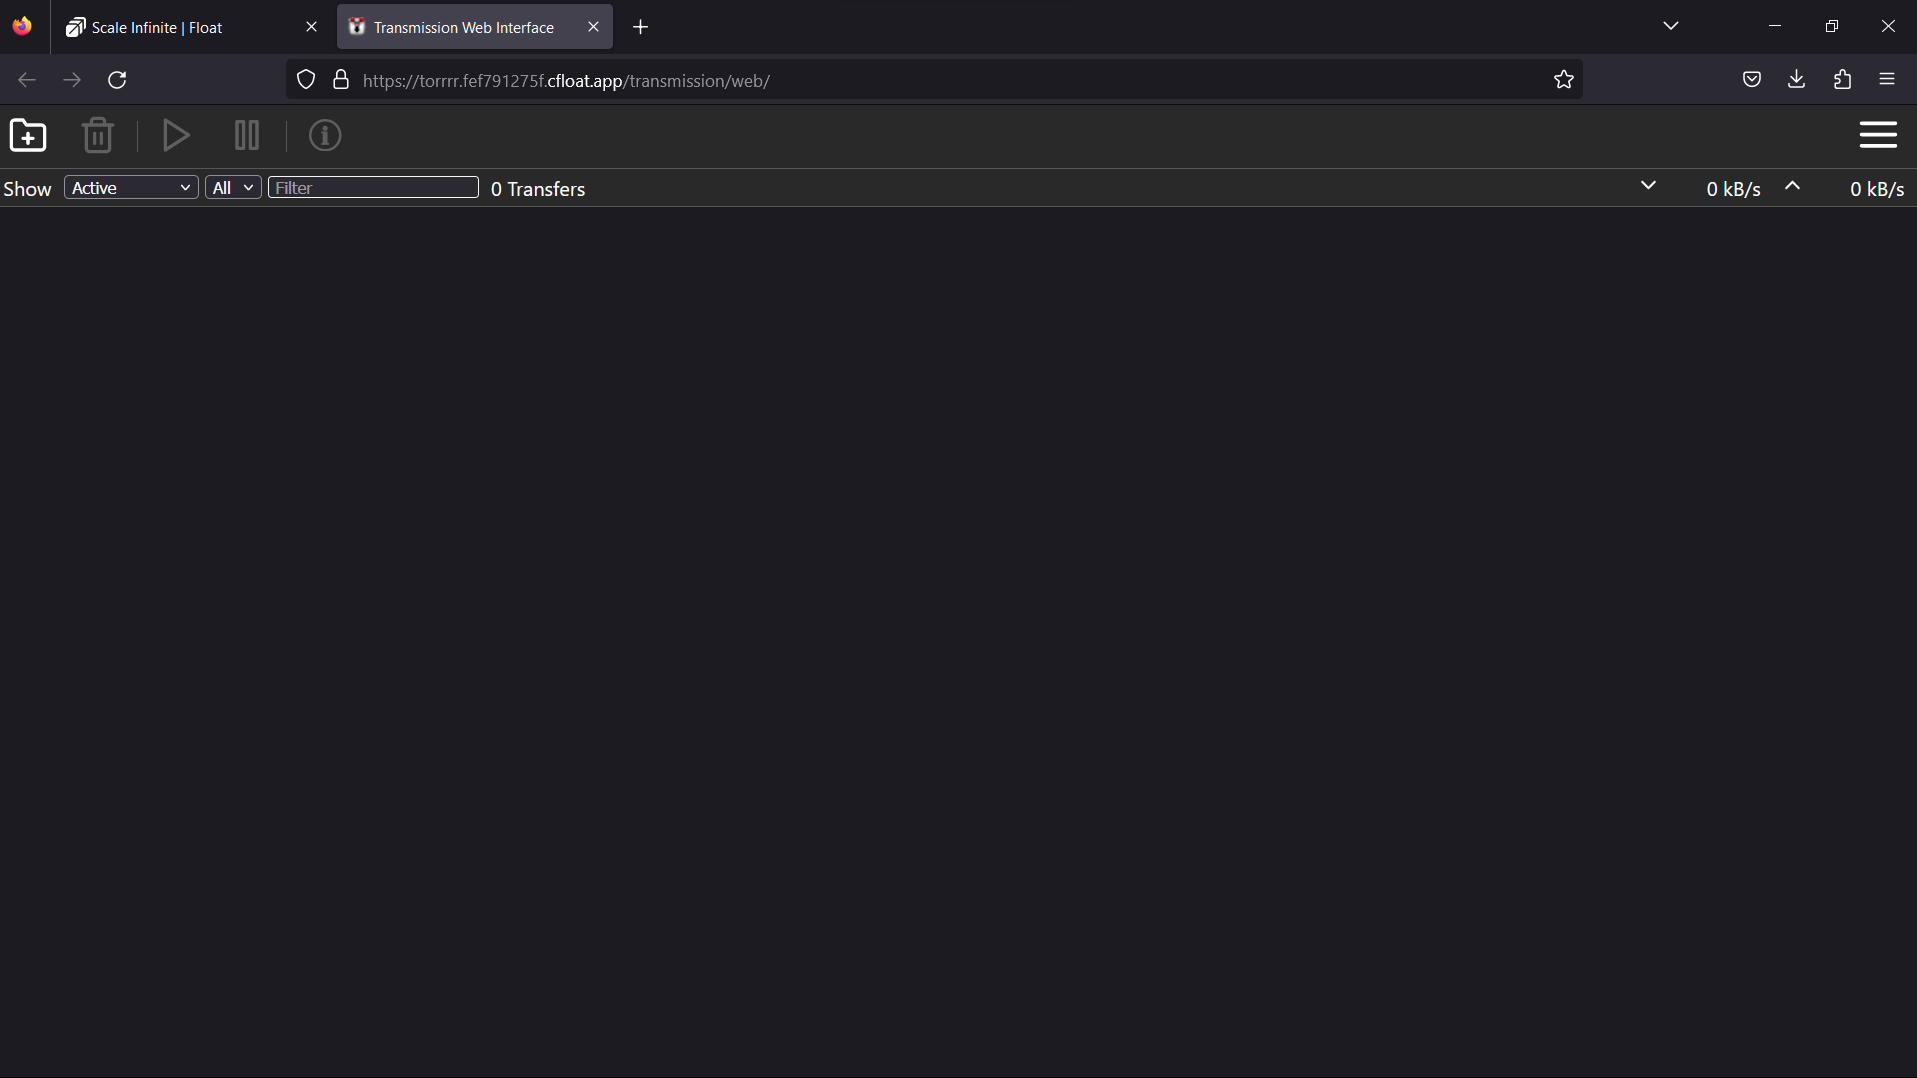Minimize the Firefox window

click(x=1775, y=26)
